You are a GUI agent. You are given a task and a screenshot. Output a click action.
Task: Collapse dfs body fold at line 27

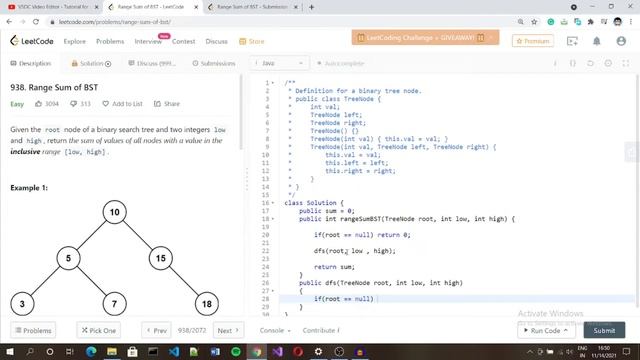click(x=273, y=291)
